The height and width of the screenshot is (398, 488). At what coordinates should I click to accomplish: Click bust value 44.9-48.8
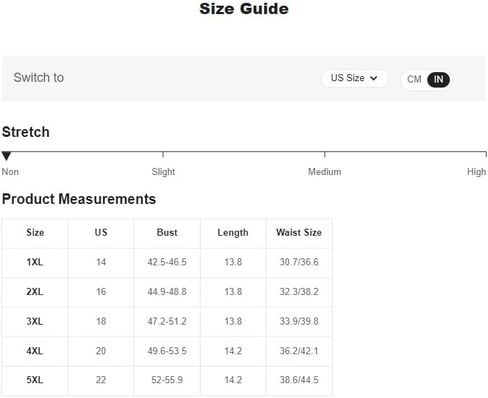(x=167, y=292)
